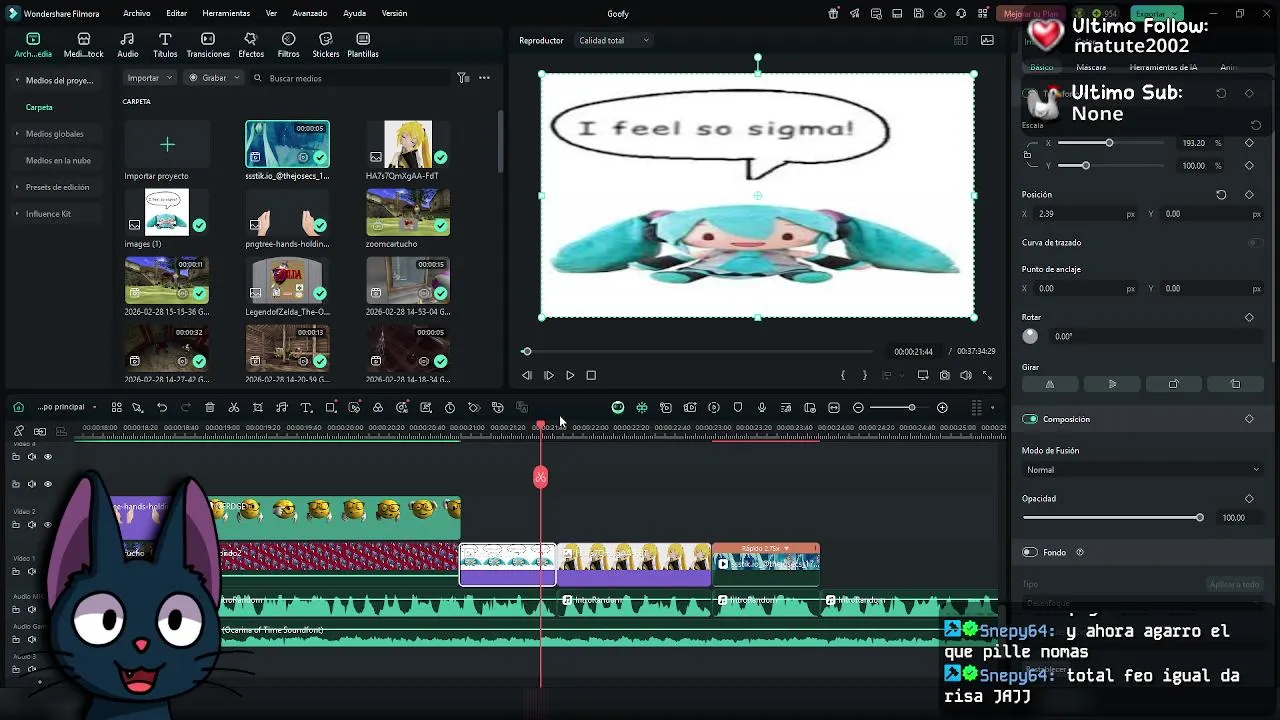Adjust the scale X slider handle
The image size is (1280, 720).
1109,143
